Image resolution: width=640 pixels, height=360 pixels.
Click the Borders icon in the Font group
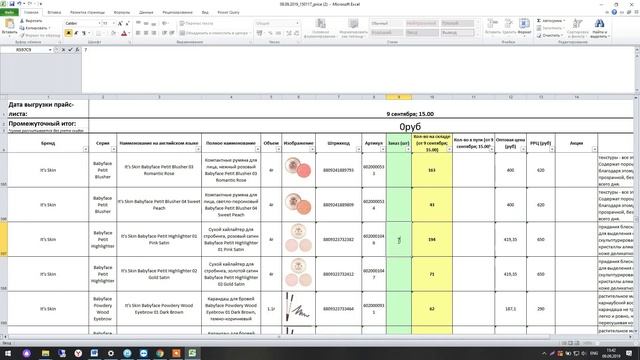click(x=98, y=33)
